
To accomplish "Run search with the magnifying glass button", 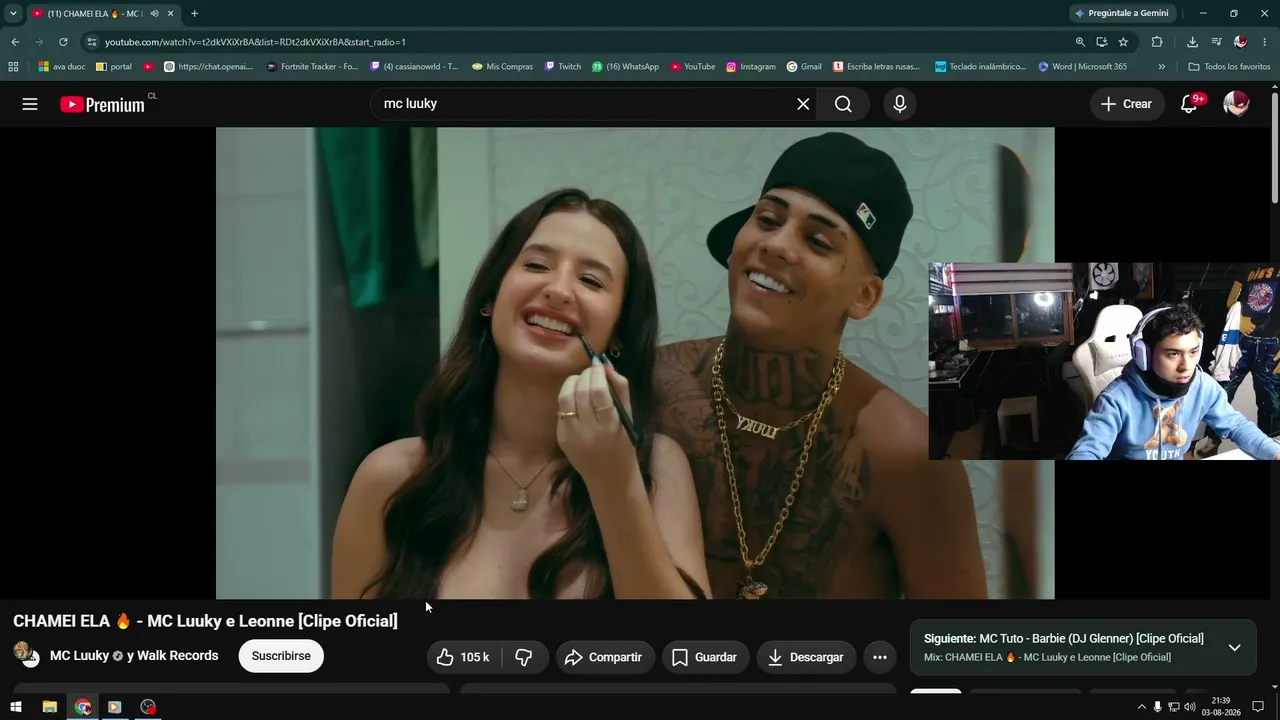I will tap(843, 104).
